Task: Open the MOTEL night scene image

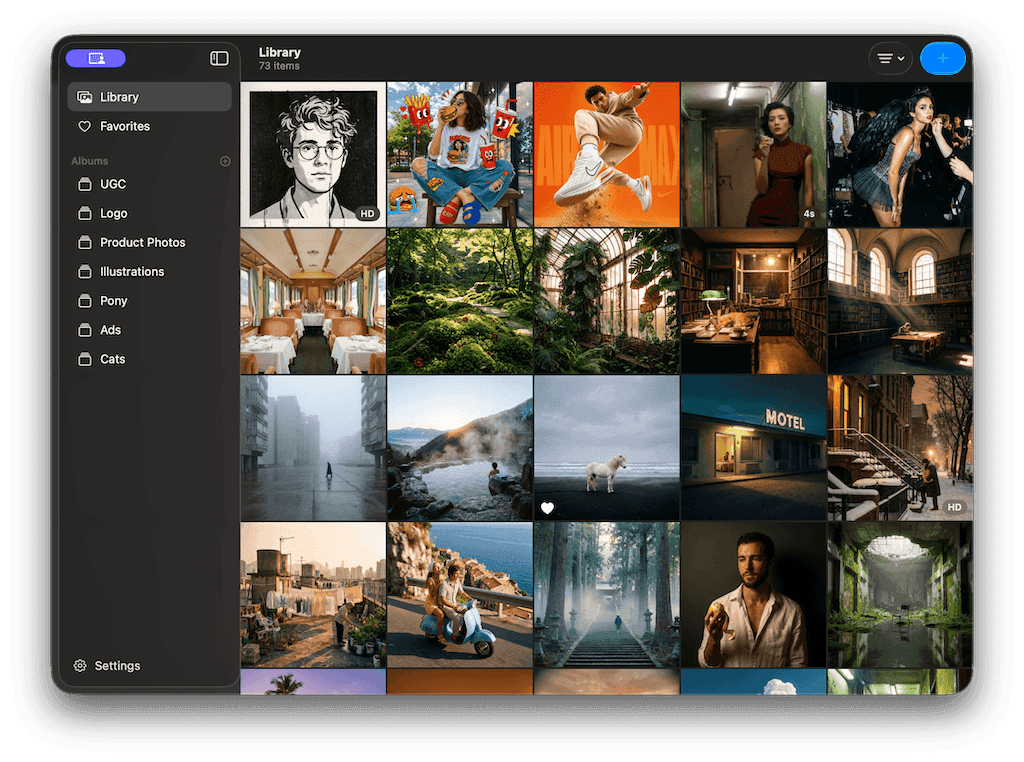Action: pos(753,448)
